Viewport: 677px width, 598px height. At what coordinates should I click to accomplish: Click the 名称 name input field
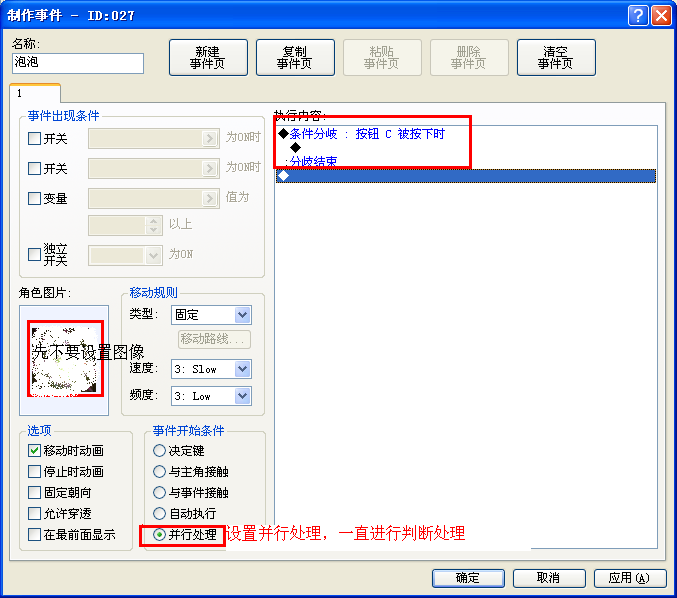tap(78, 63)
